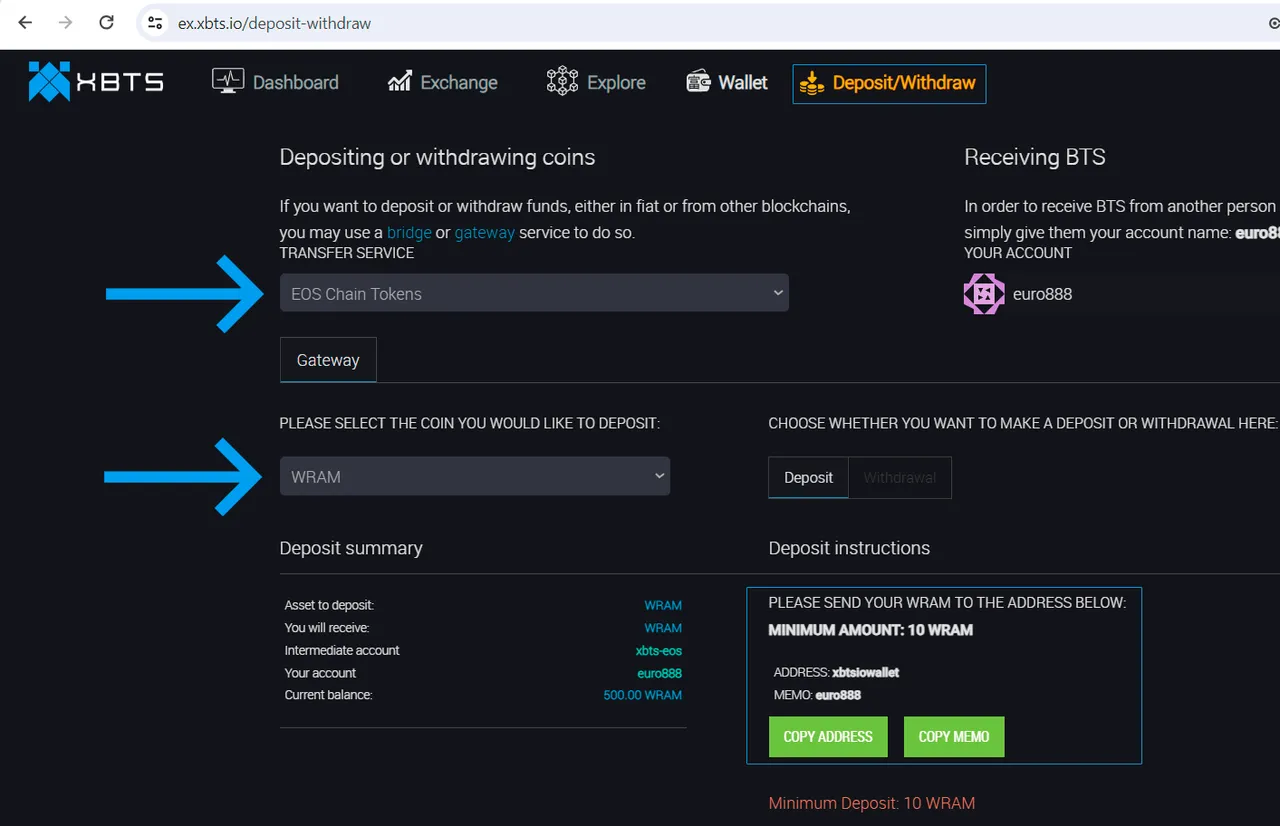Open the Wallet menu item
This screenshot has height=826, width=1280.
coord(727,82)
